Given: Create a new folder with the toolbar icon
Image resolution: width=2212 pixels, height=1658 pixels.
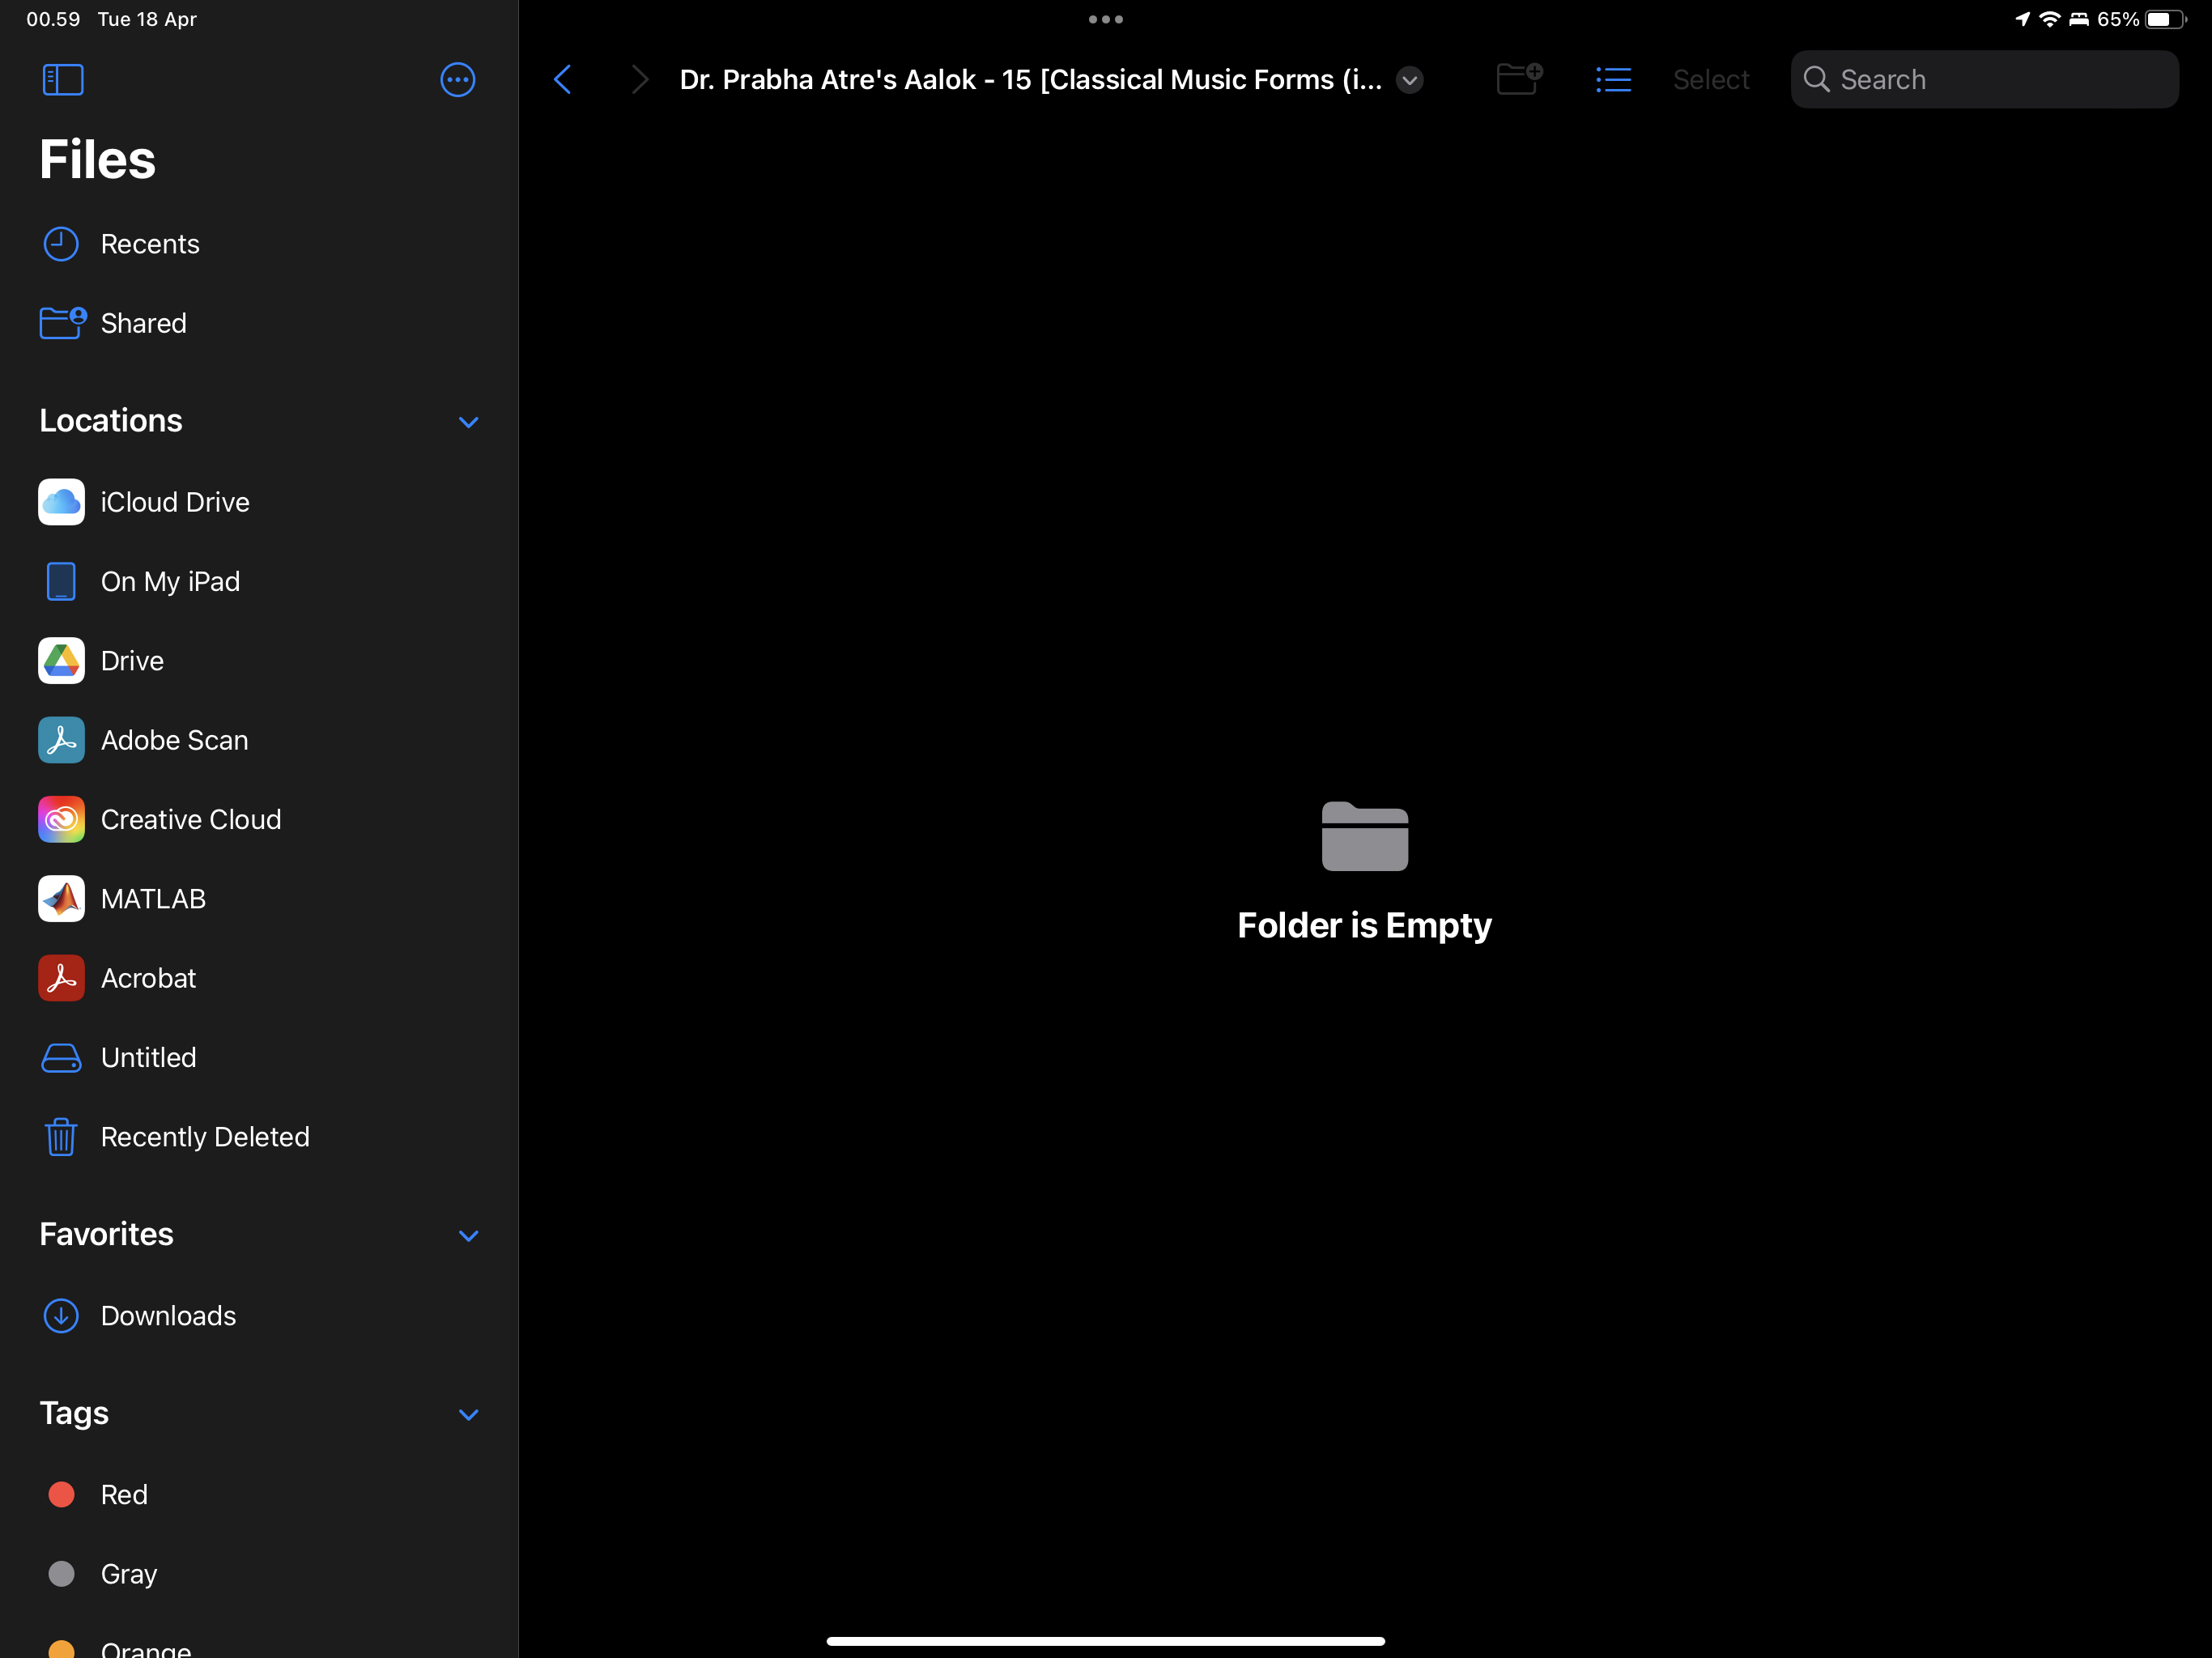Looking at the screenshot, I should [1518, 79].
